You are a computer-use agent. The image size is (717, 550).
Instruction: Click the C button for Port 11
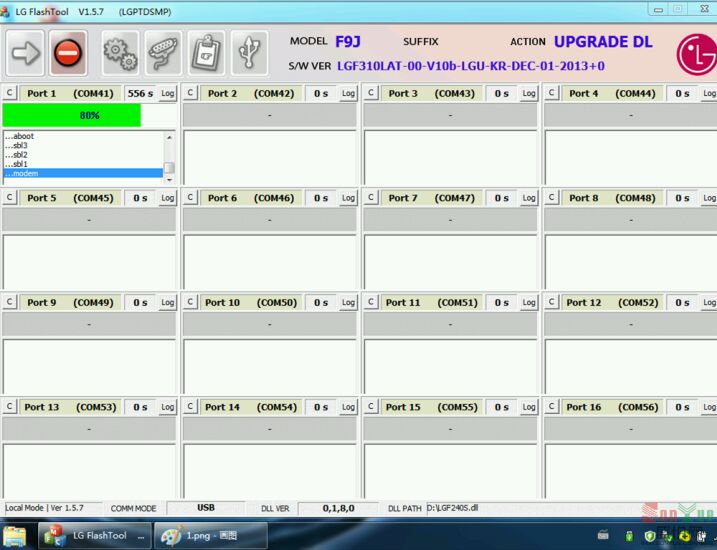coord(371,302)
